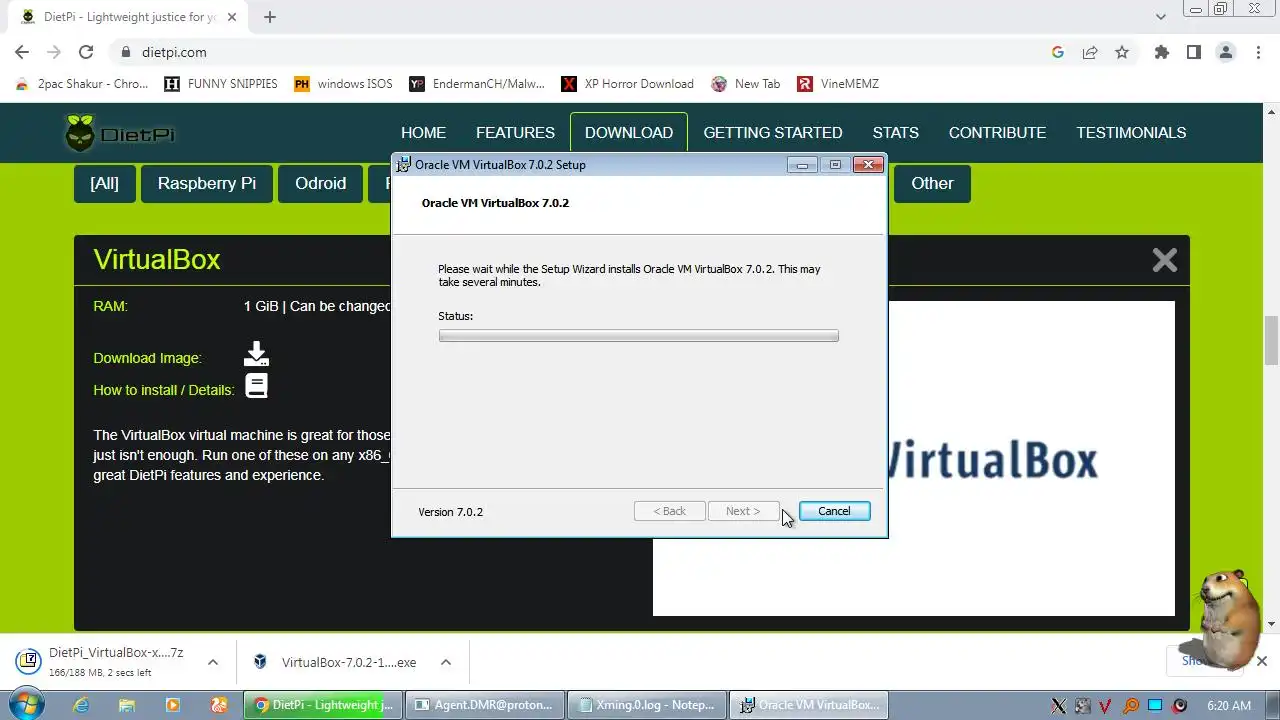Reload the page in Chrome
This screenshot has height=720, width=1280.
(86, 52)
